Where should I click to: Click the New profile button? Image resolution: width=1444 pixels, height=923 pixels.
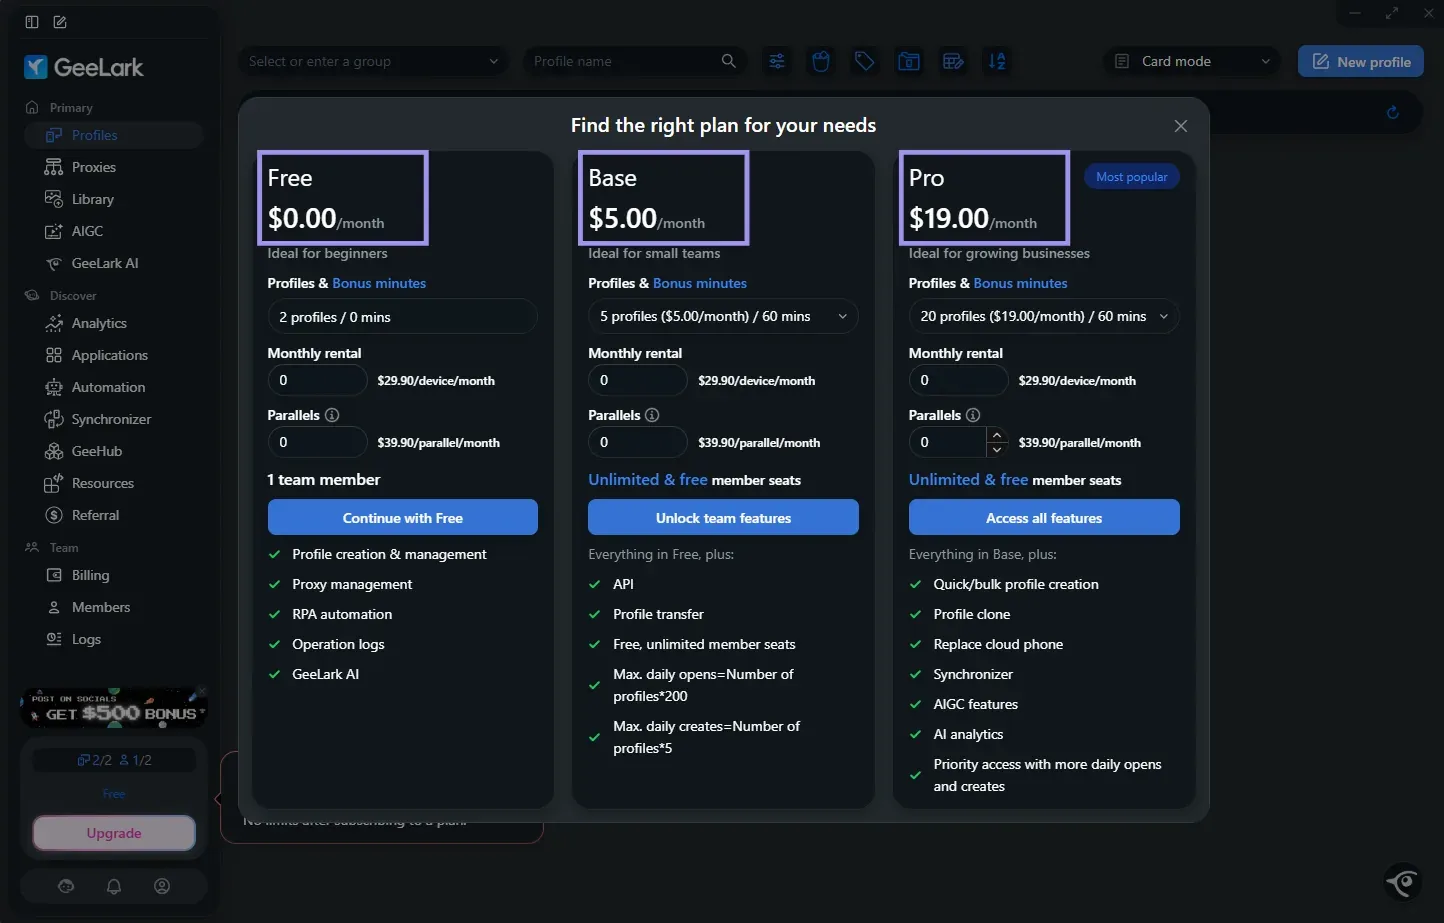[1361, 61]
